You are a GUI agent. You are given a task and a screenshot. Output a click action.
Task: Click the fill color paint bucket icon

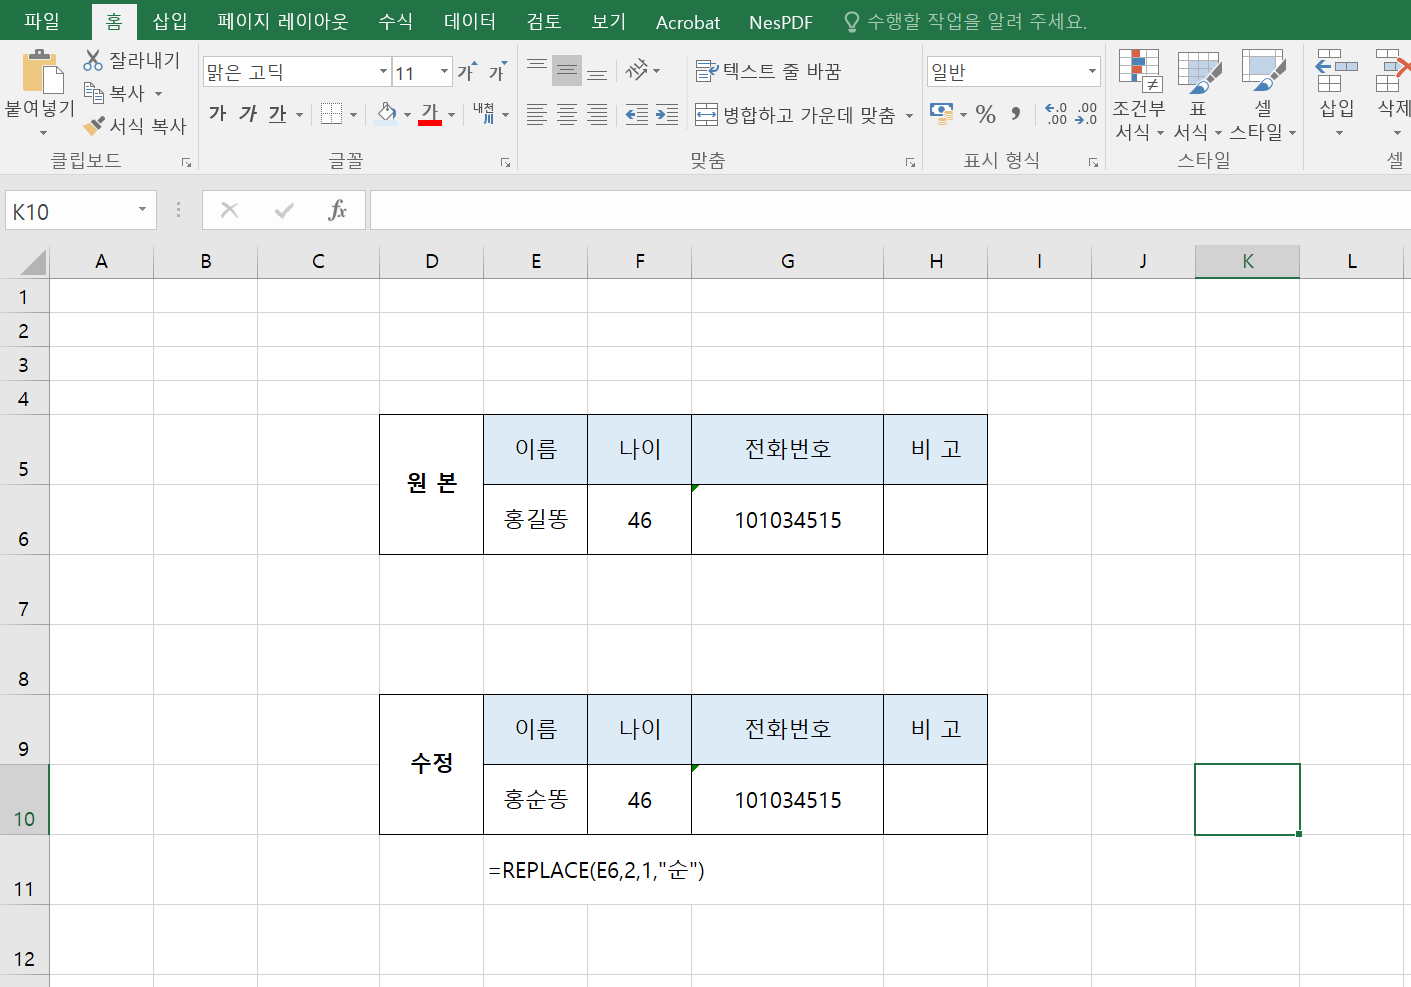coord(386,114)
